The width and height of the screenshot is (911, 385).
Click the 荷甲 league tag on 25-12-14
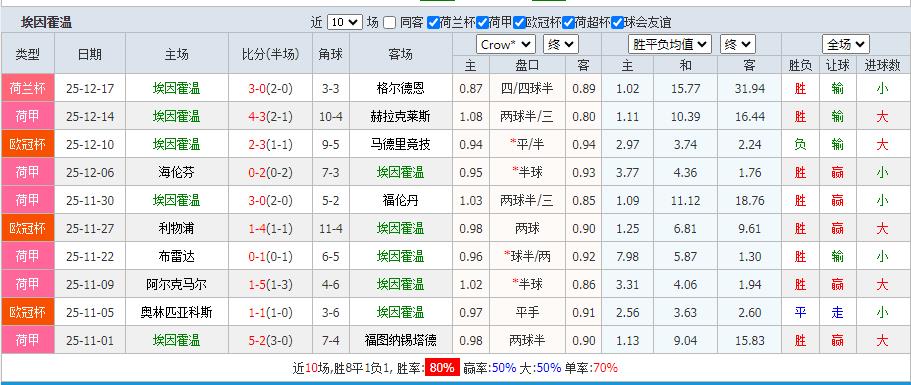coord(27,116)
